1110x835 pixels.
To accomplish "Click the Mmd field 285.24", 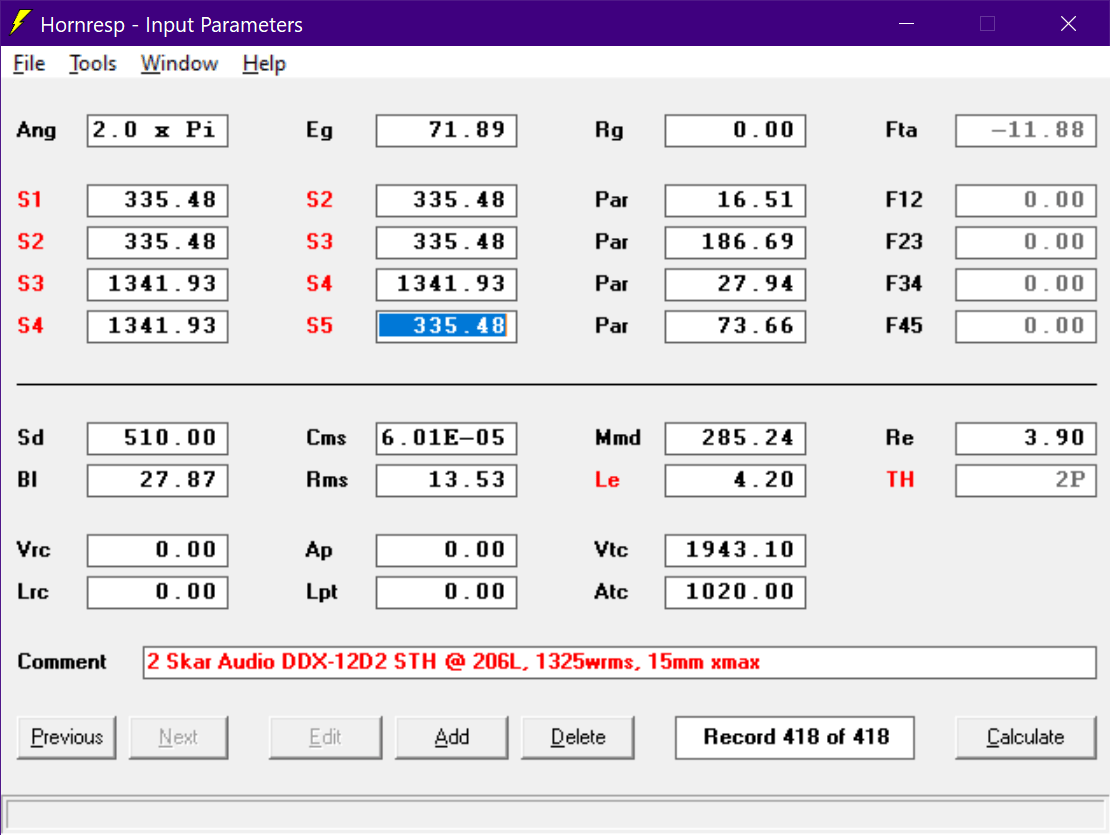I will point(735,438).
